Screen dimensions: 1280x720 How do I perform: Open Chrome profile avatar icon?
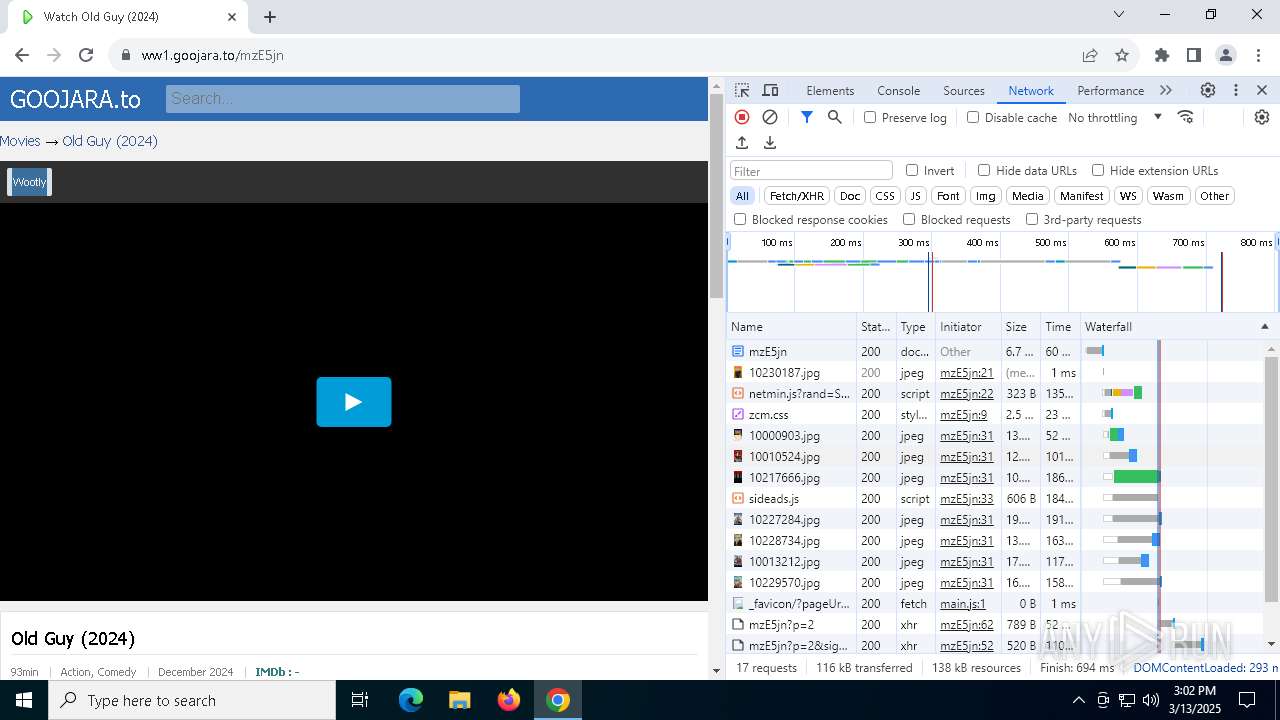pos(1226,55)
